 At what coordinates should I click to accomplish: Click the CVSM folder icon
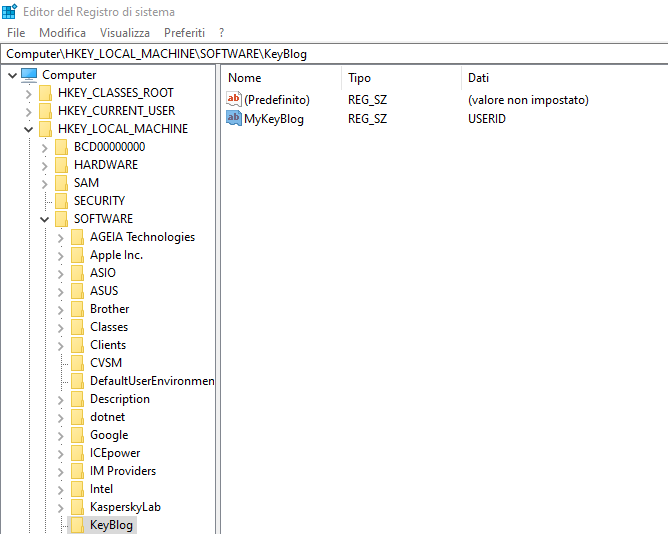pos(77,363)
